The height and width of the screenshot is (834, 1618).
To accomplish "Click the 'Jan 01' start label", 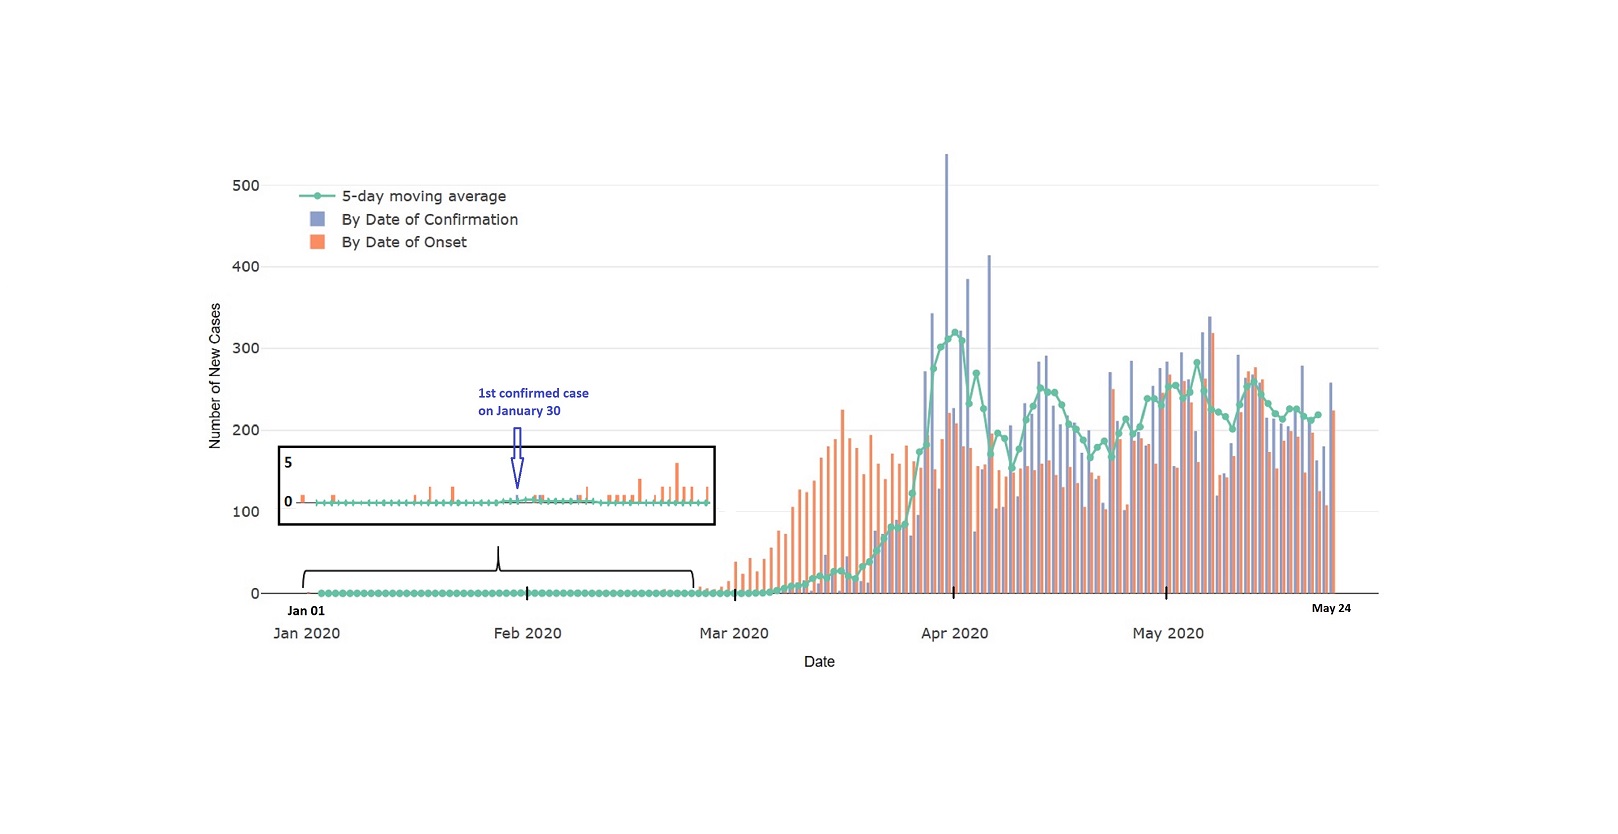I will pyautogui.click(x=306, y=611).
